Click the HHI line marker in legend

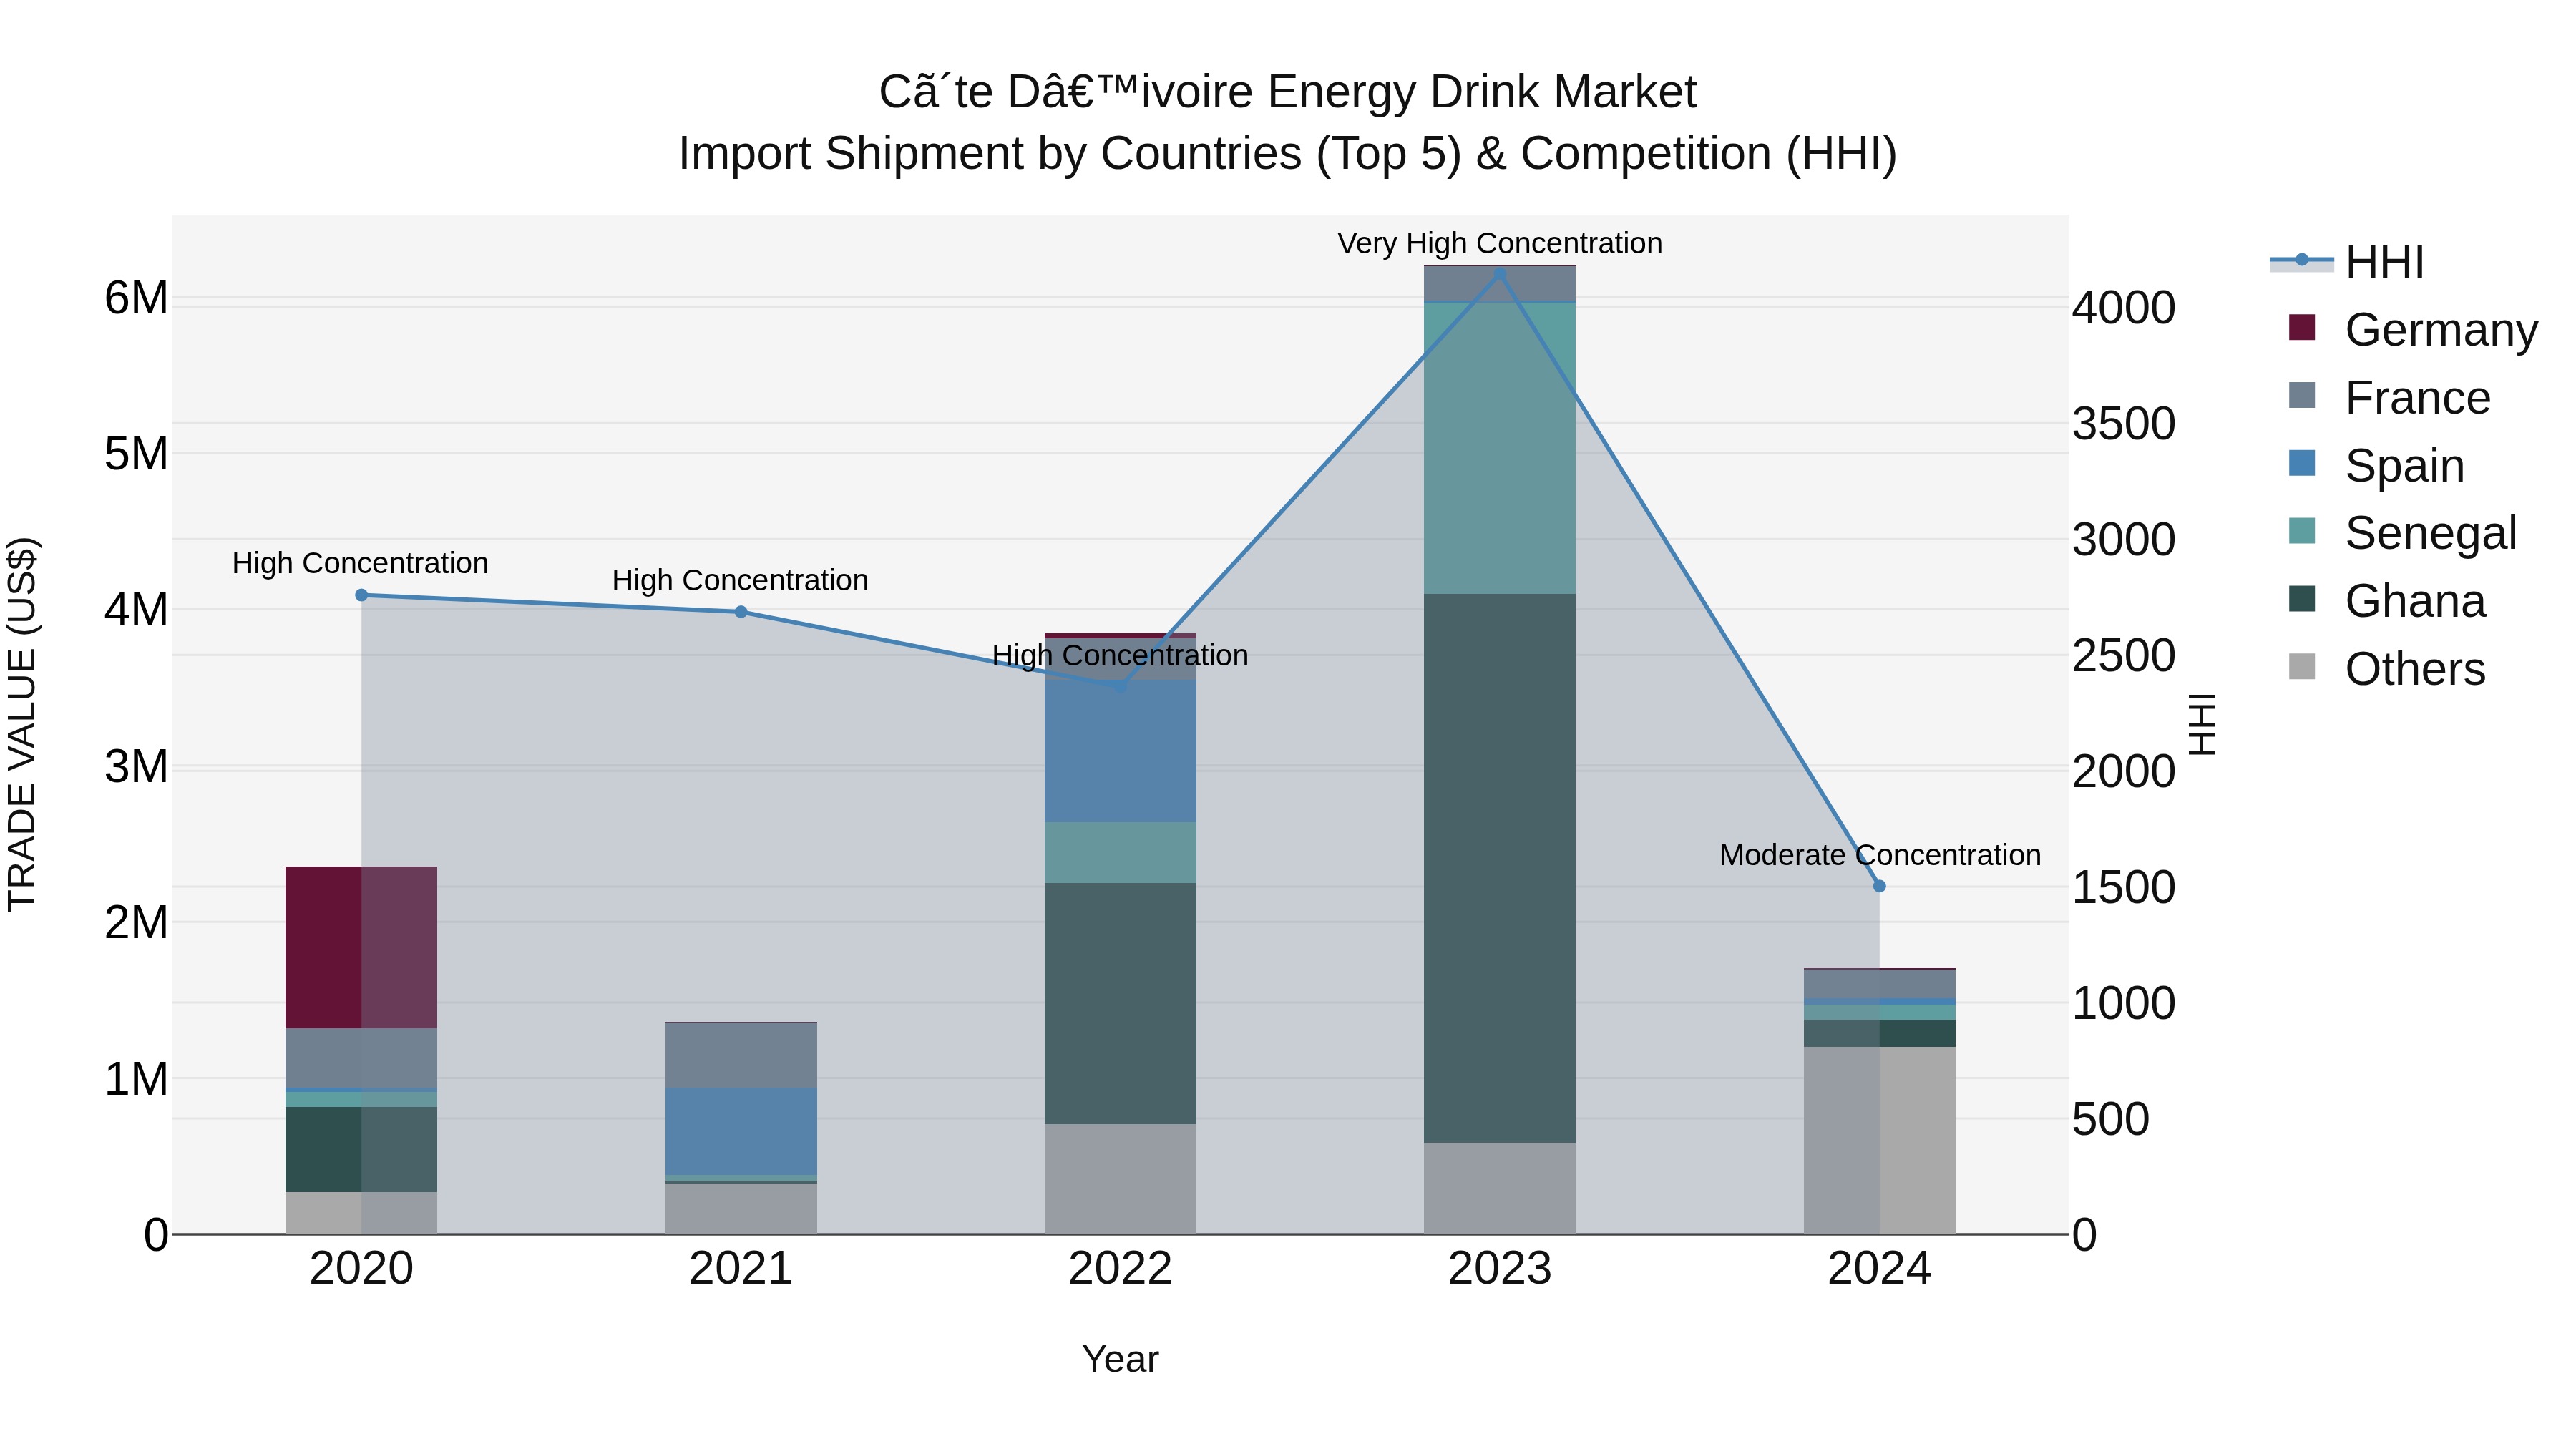point(2302,260)
